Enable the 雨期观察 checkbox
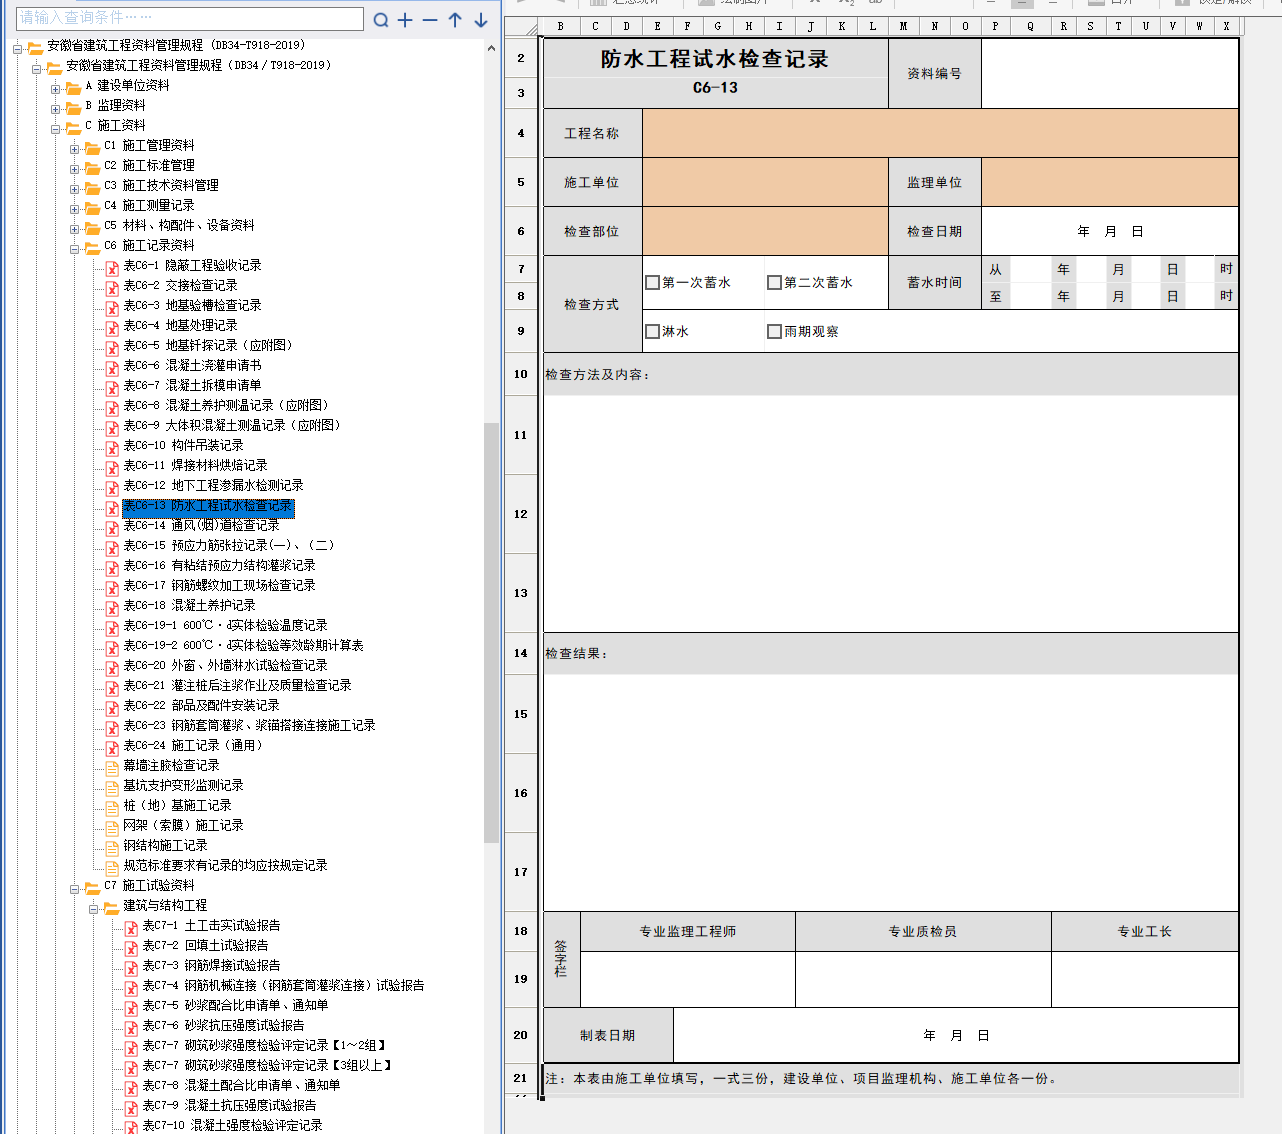The width and height of the screenshot is (1282, 1134). [774, 332]
